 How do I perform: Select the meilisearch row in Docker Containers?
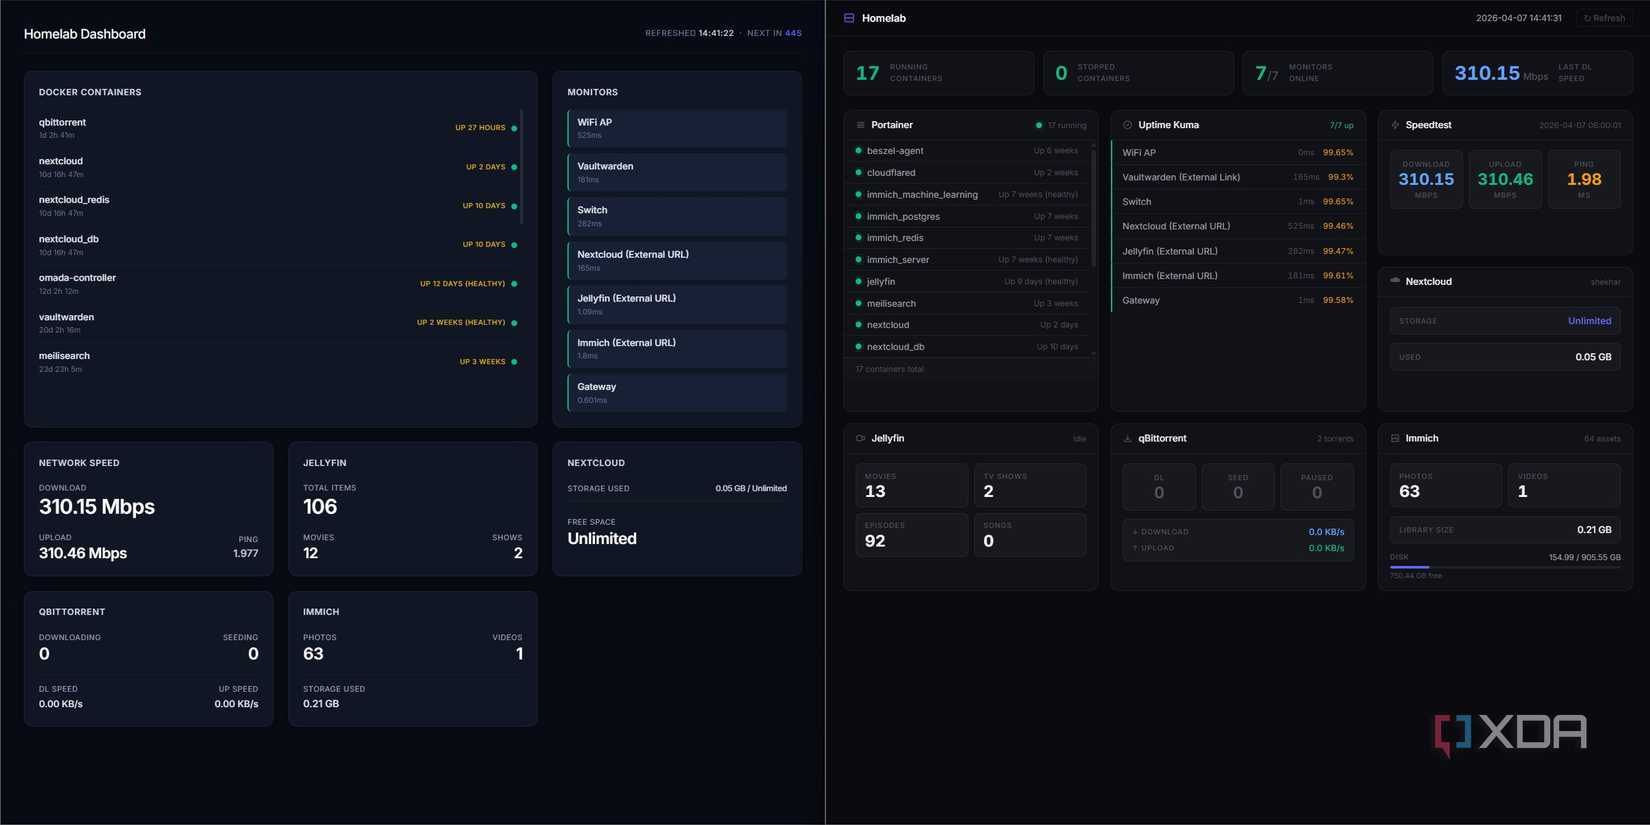(279, 362)
